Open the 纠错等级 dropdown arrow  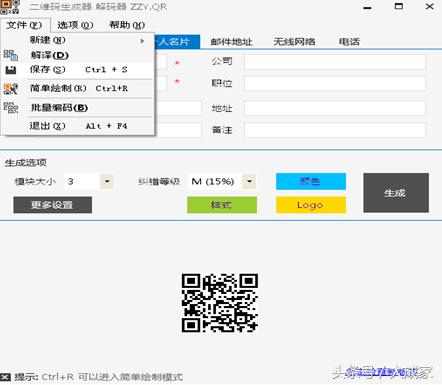[249, 182]
